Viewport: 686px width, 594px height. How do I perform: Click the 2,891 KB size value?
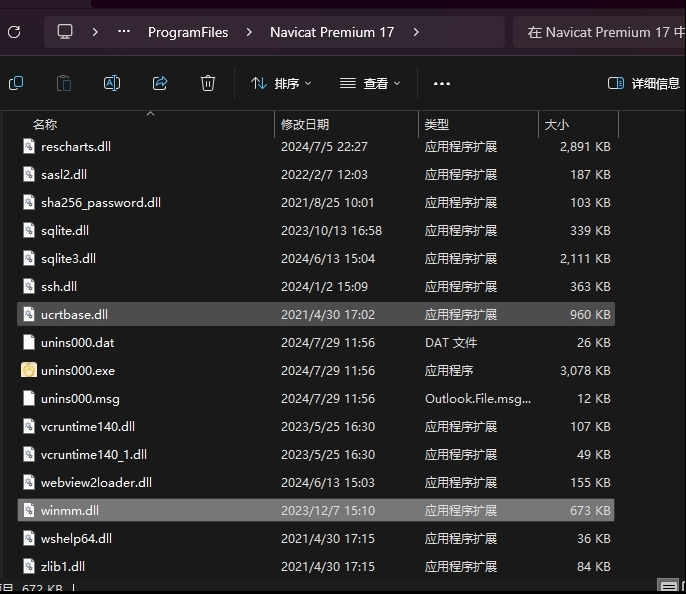(585, 147)
